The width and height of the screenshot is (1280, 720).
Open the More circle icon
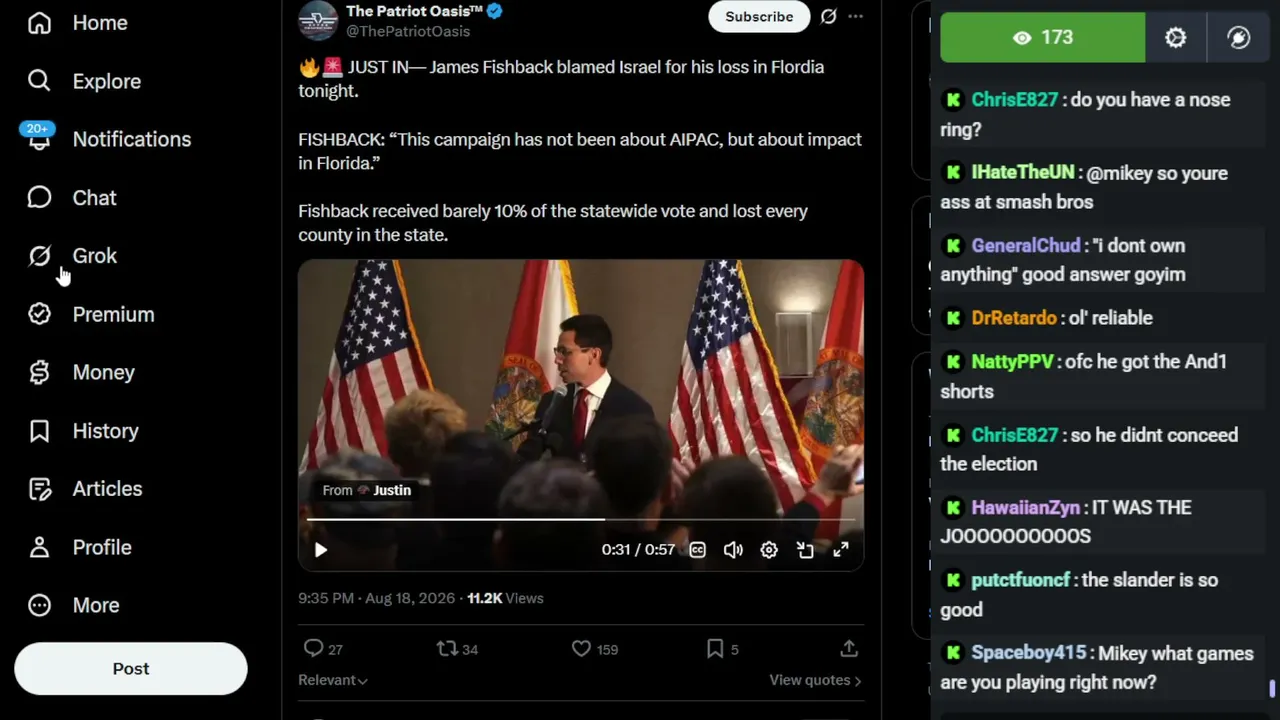click(x=39, y=605)
